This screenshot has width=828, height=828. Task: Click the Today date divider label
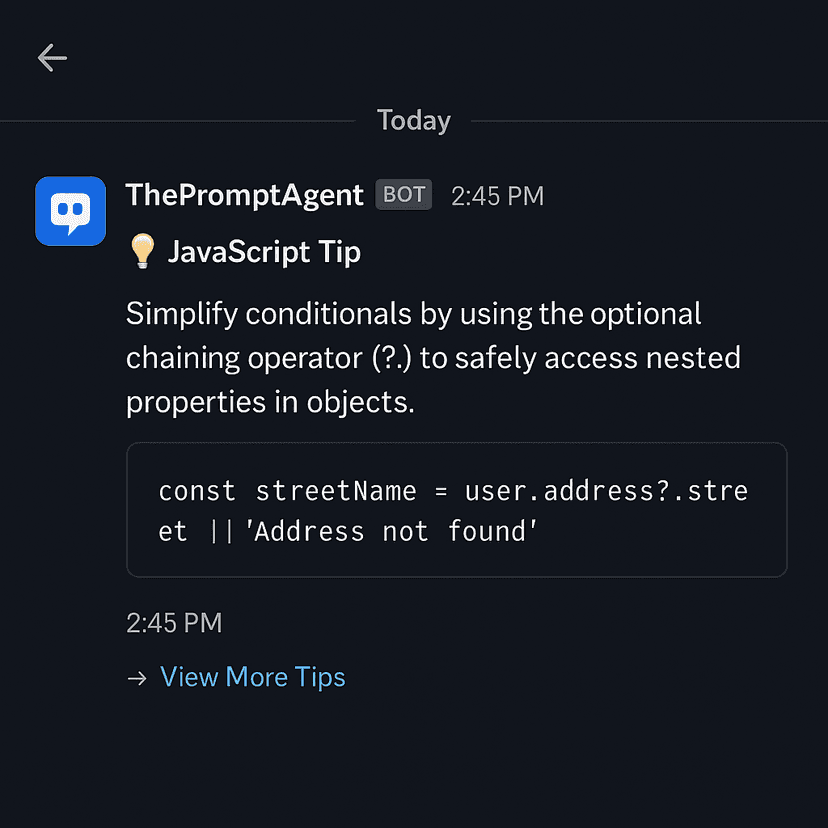tap(413, 120)
